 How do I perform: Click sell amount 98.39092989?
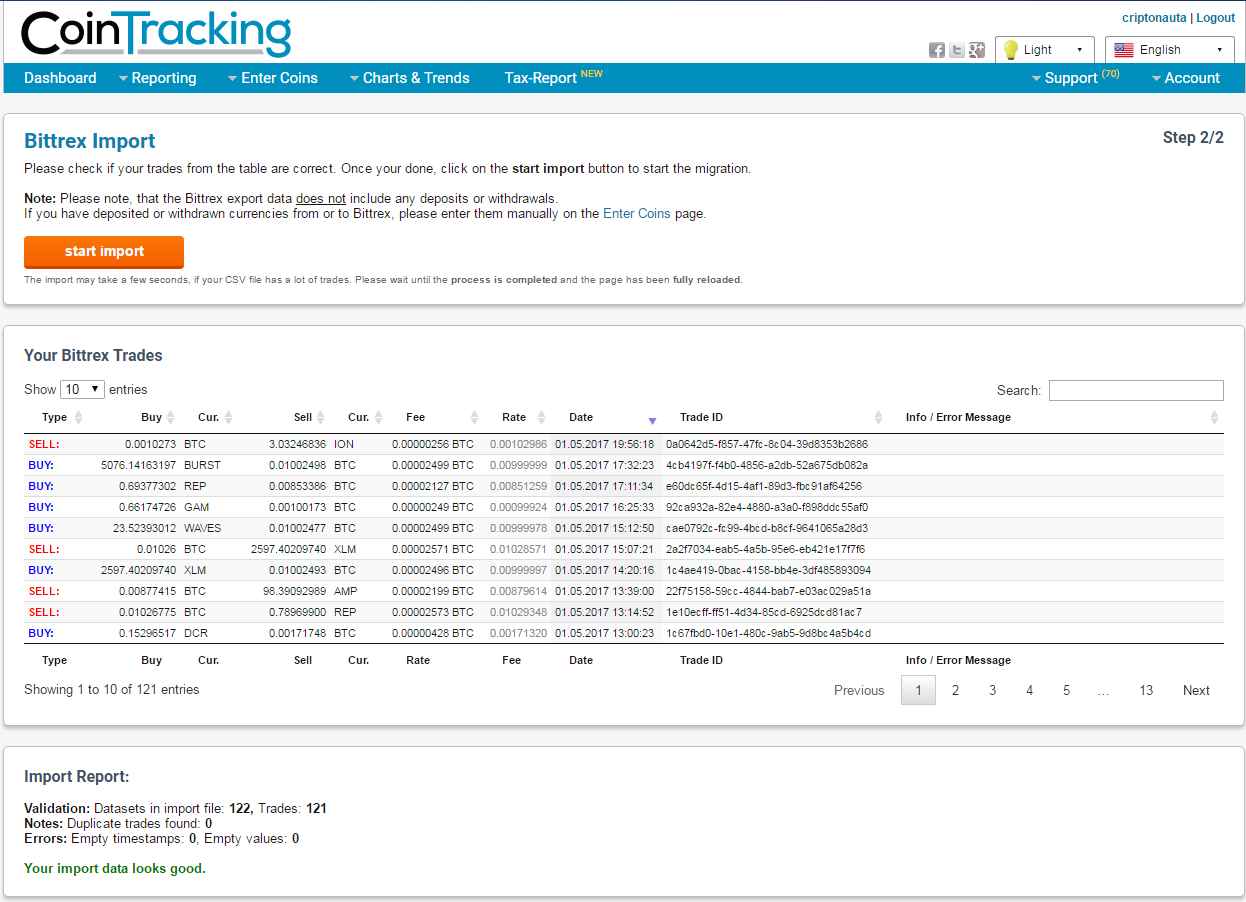(294, 591)
